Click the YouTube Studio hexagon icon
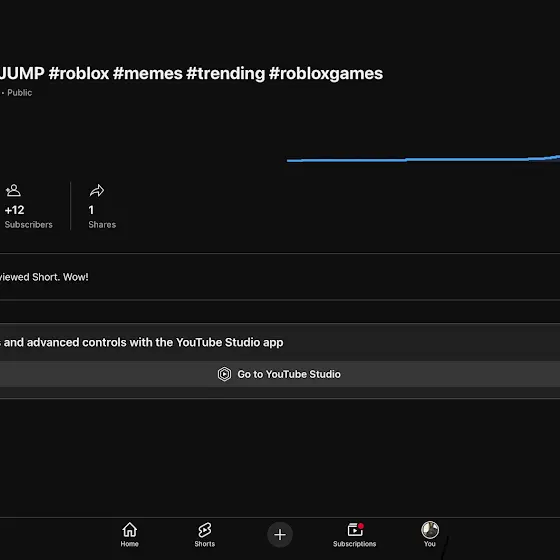 point(225,374)
